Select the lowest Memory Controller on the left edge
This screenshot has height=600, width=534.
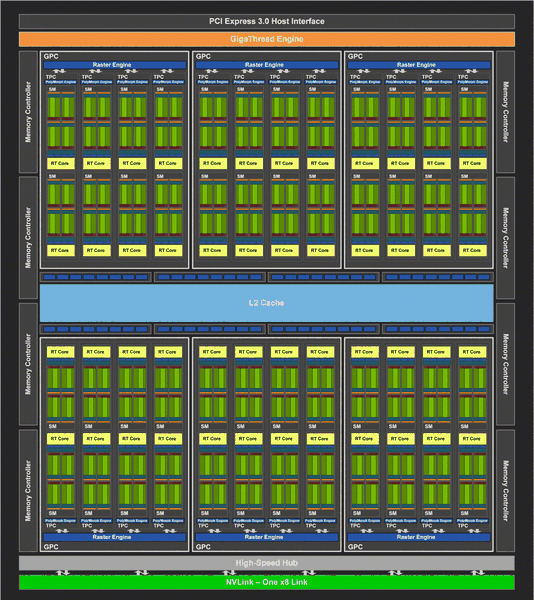click(28, 491)
